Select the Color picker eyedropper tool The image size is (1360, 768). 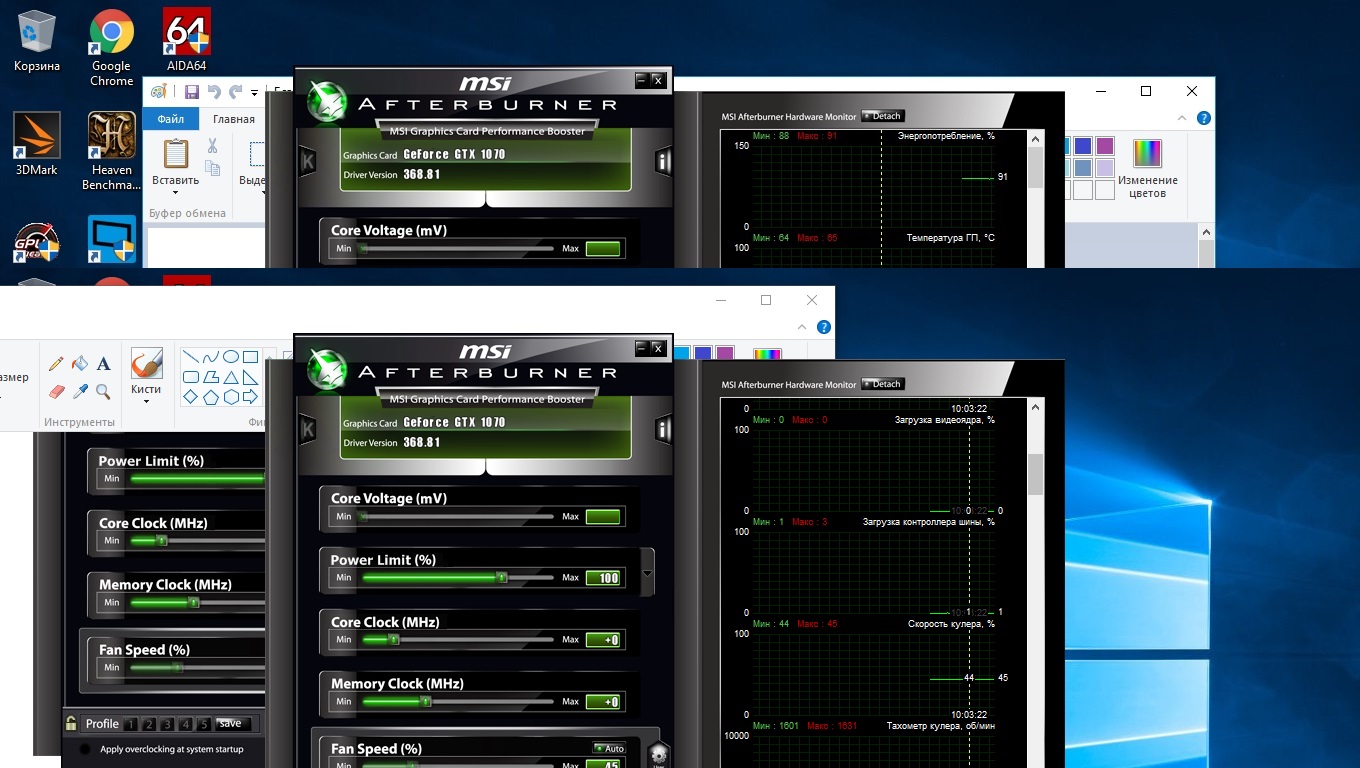pyautogui.click(x=80, y=391)
